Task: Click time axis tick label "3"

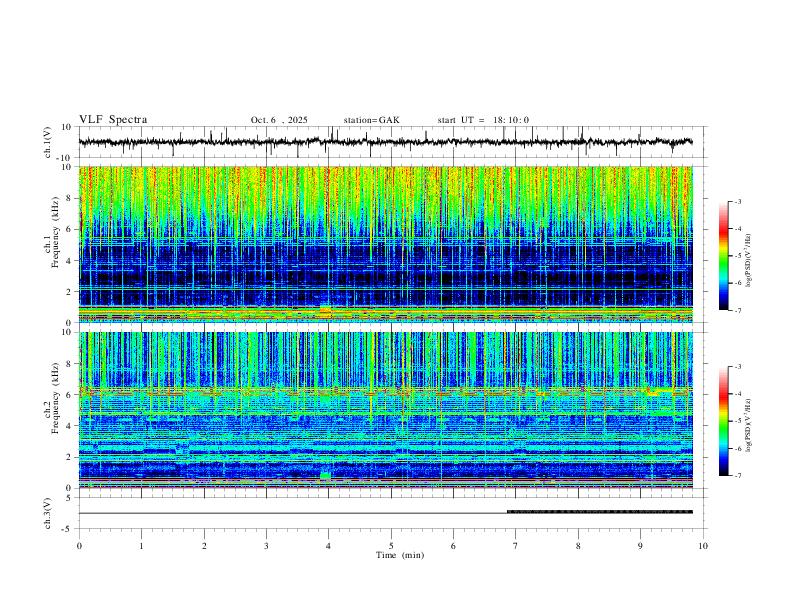Action: click(x=266, y=546)
